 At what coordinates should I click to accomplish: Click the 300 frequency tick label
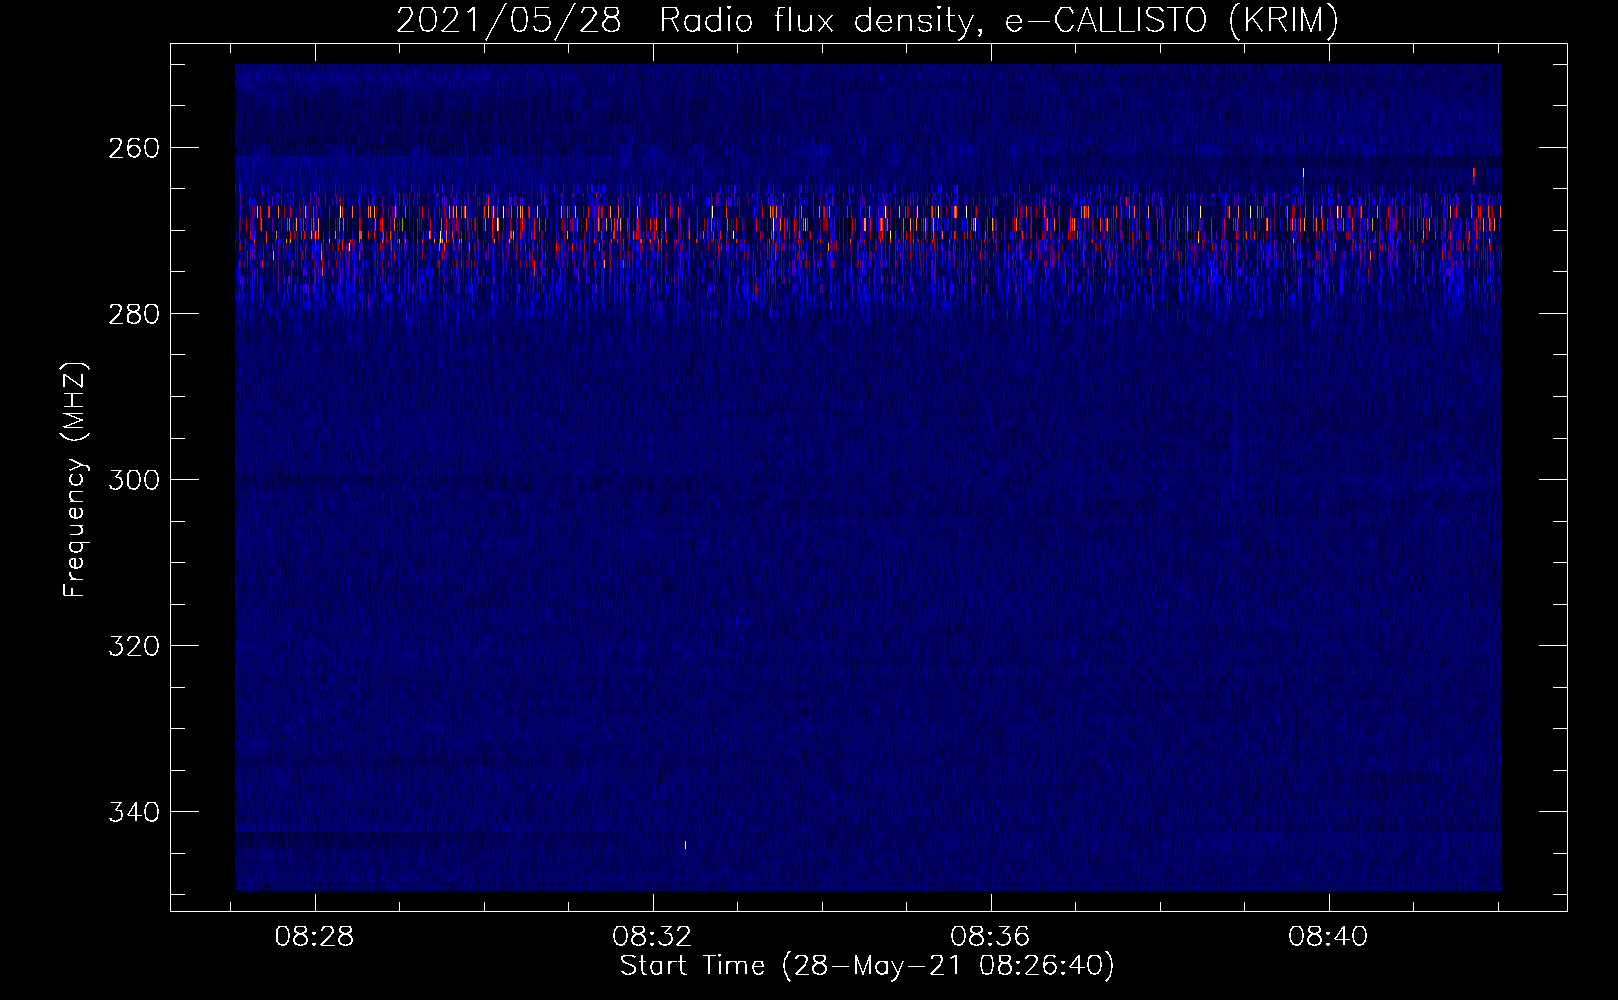point(134,480)
